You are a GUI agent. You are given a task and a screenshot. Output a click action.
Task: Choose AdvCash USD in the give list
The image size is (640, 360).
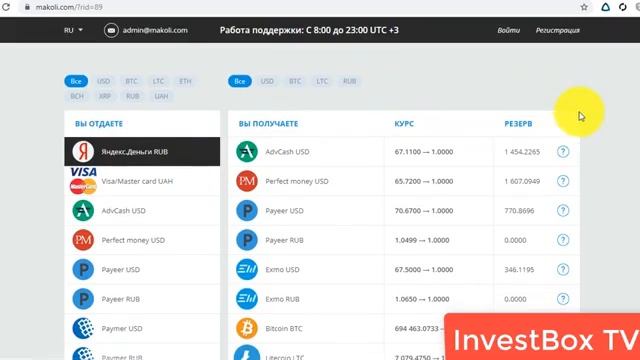[142, 211]
